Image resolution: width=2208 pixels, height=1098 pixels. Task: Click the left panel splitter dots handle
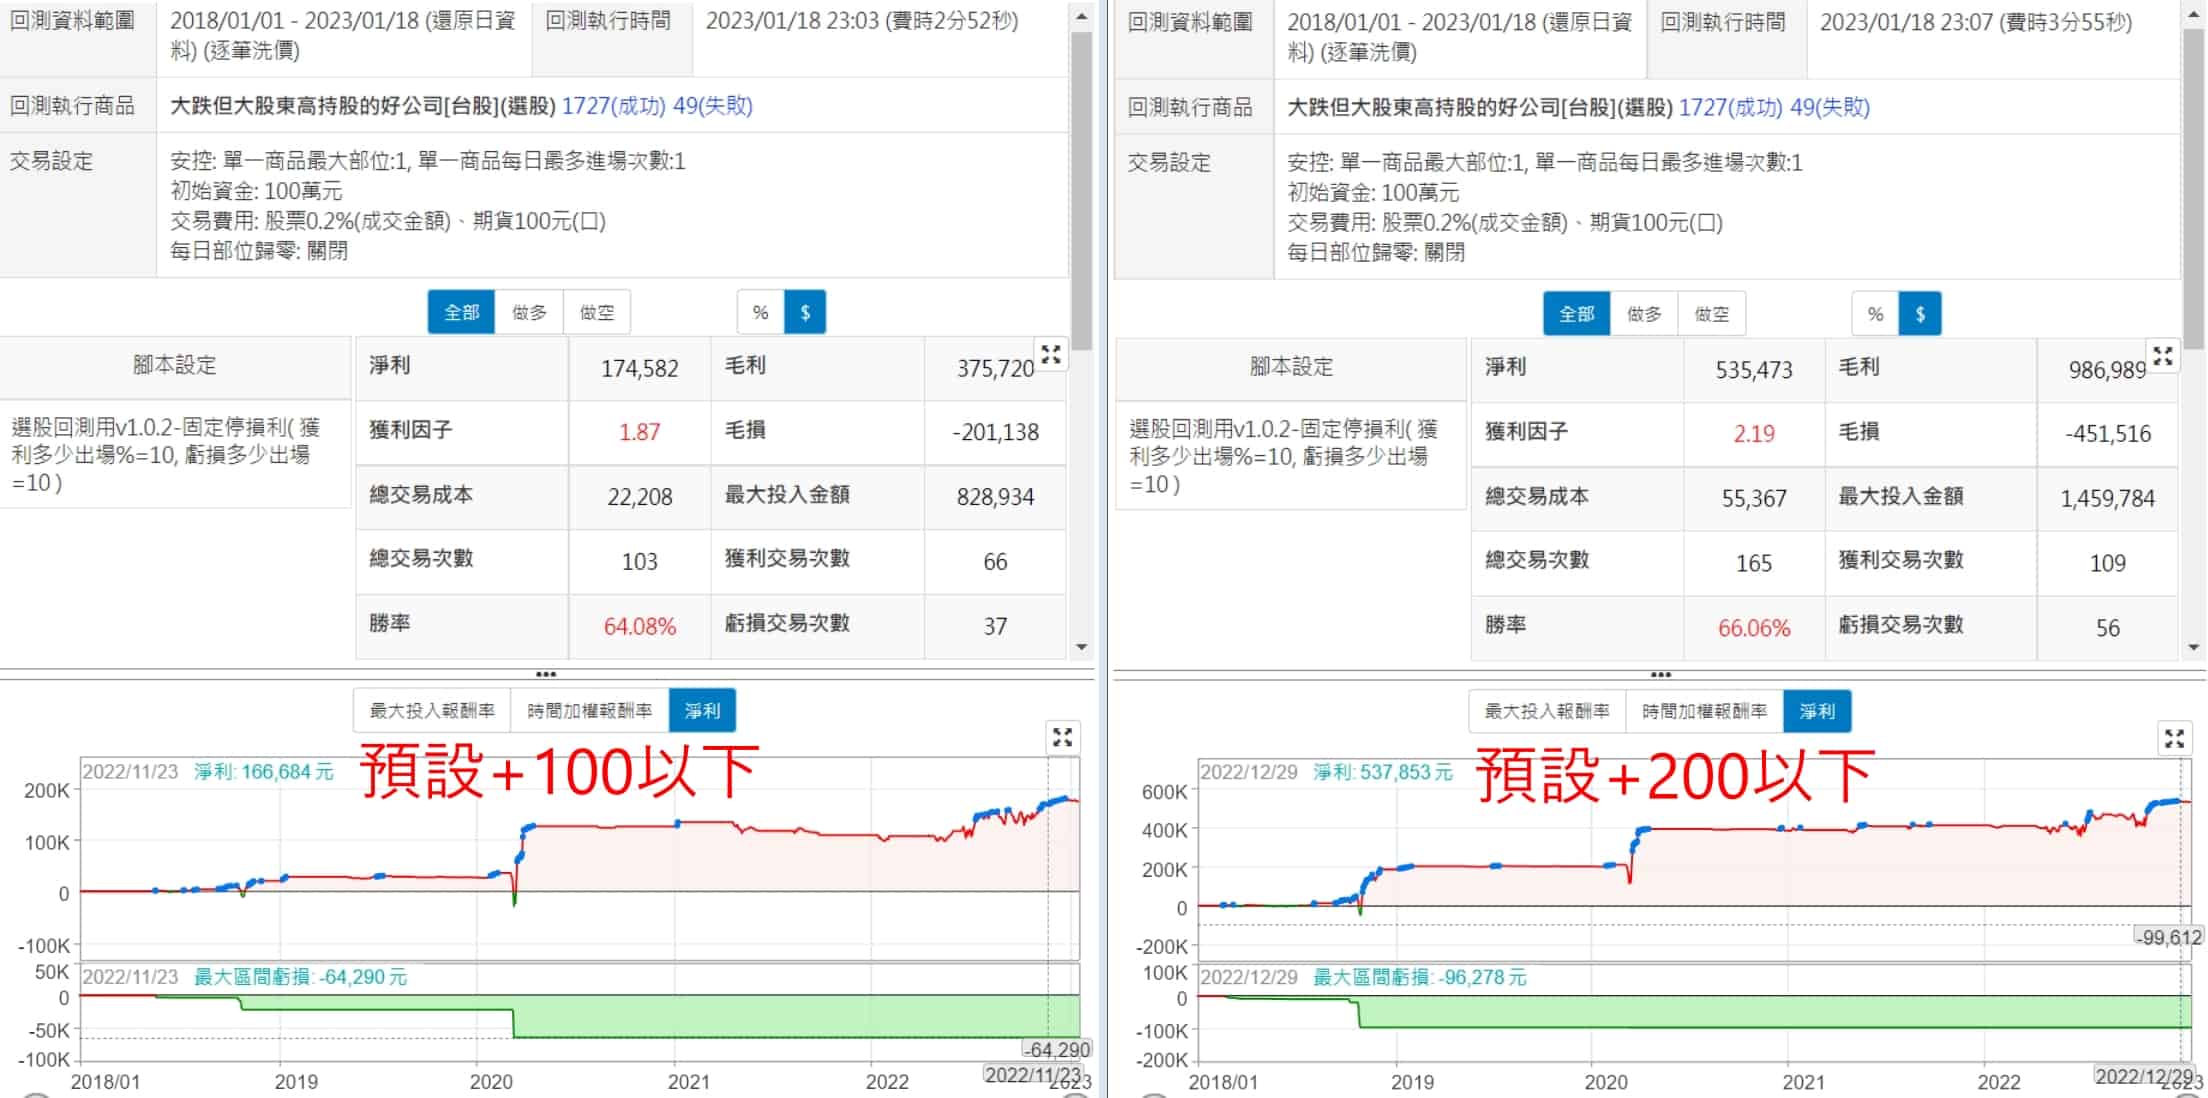pos(546,674)
